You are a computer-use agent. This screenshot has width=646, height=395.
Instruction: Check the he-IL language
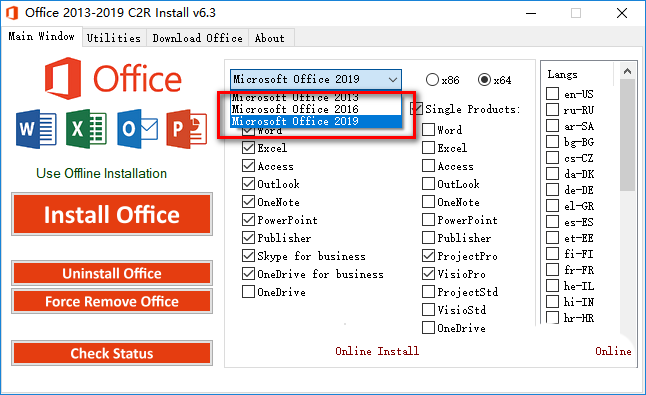552,285
